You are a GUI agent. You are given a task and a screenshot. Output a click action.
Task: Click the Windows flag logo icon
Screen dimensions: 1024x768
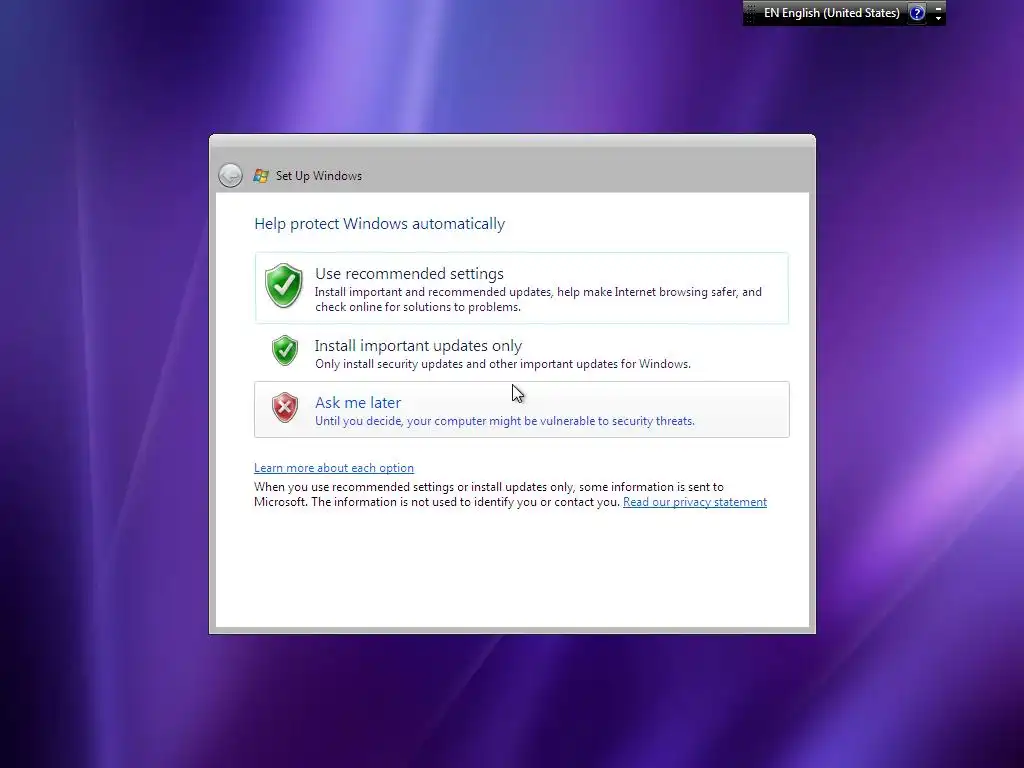coord(261,176)
